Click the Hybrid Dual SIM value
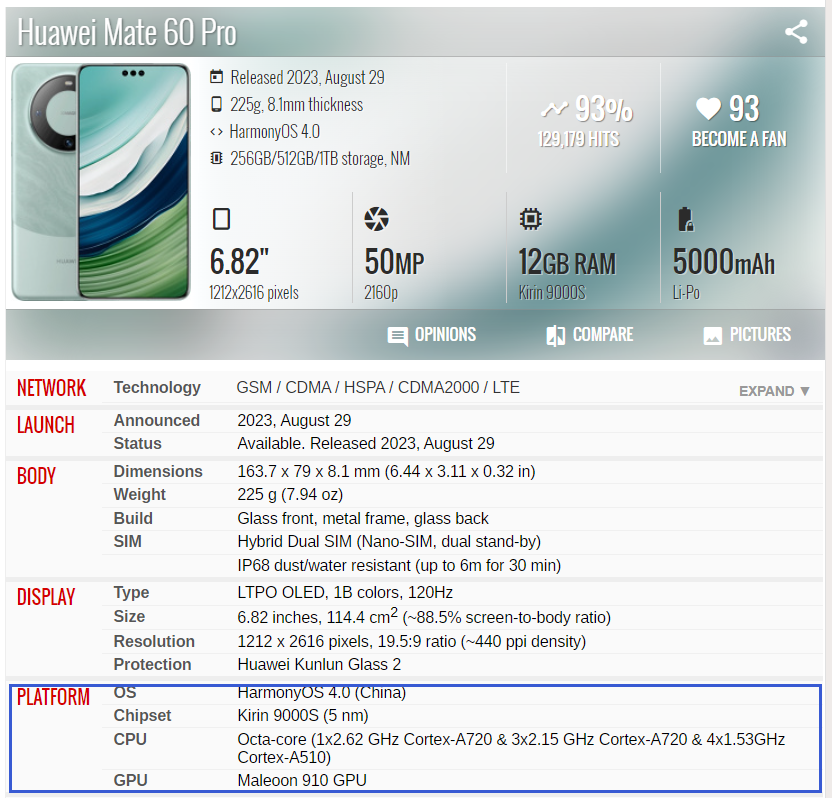 click(x=389, y=541)
